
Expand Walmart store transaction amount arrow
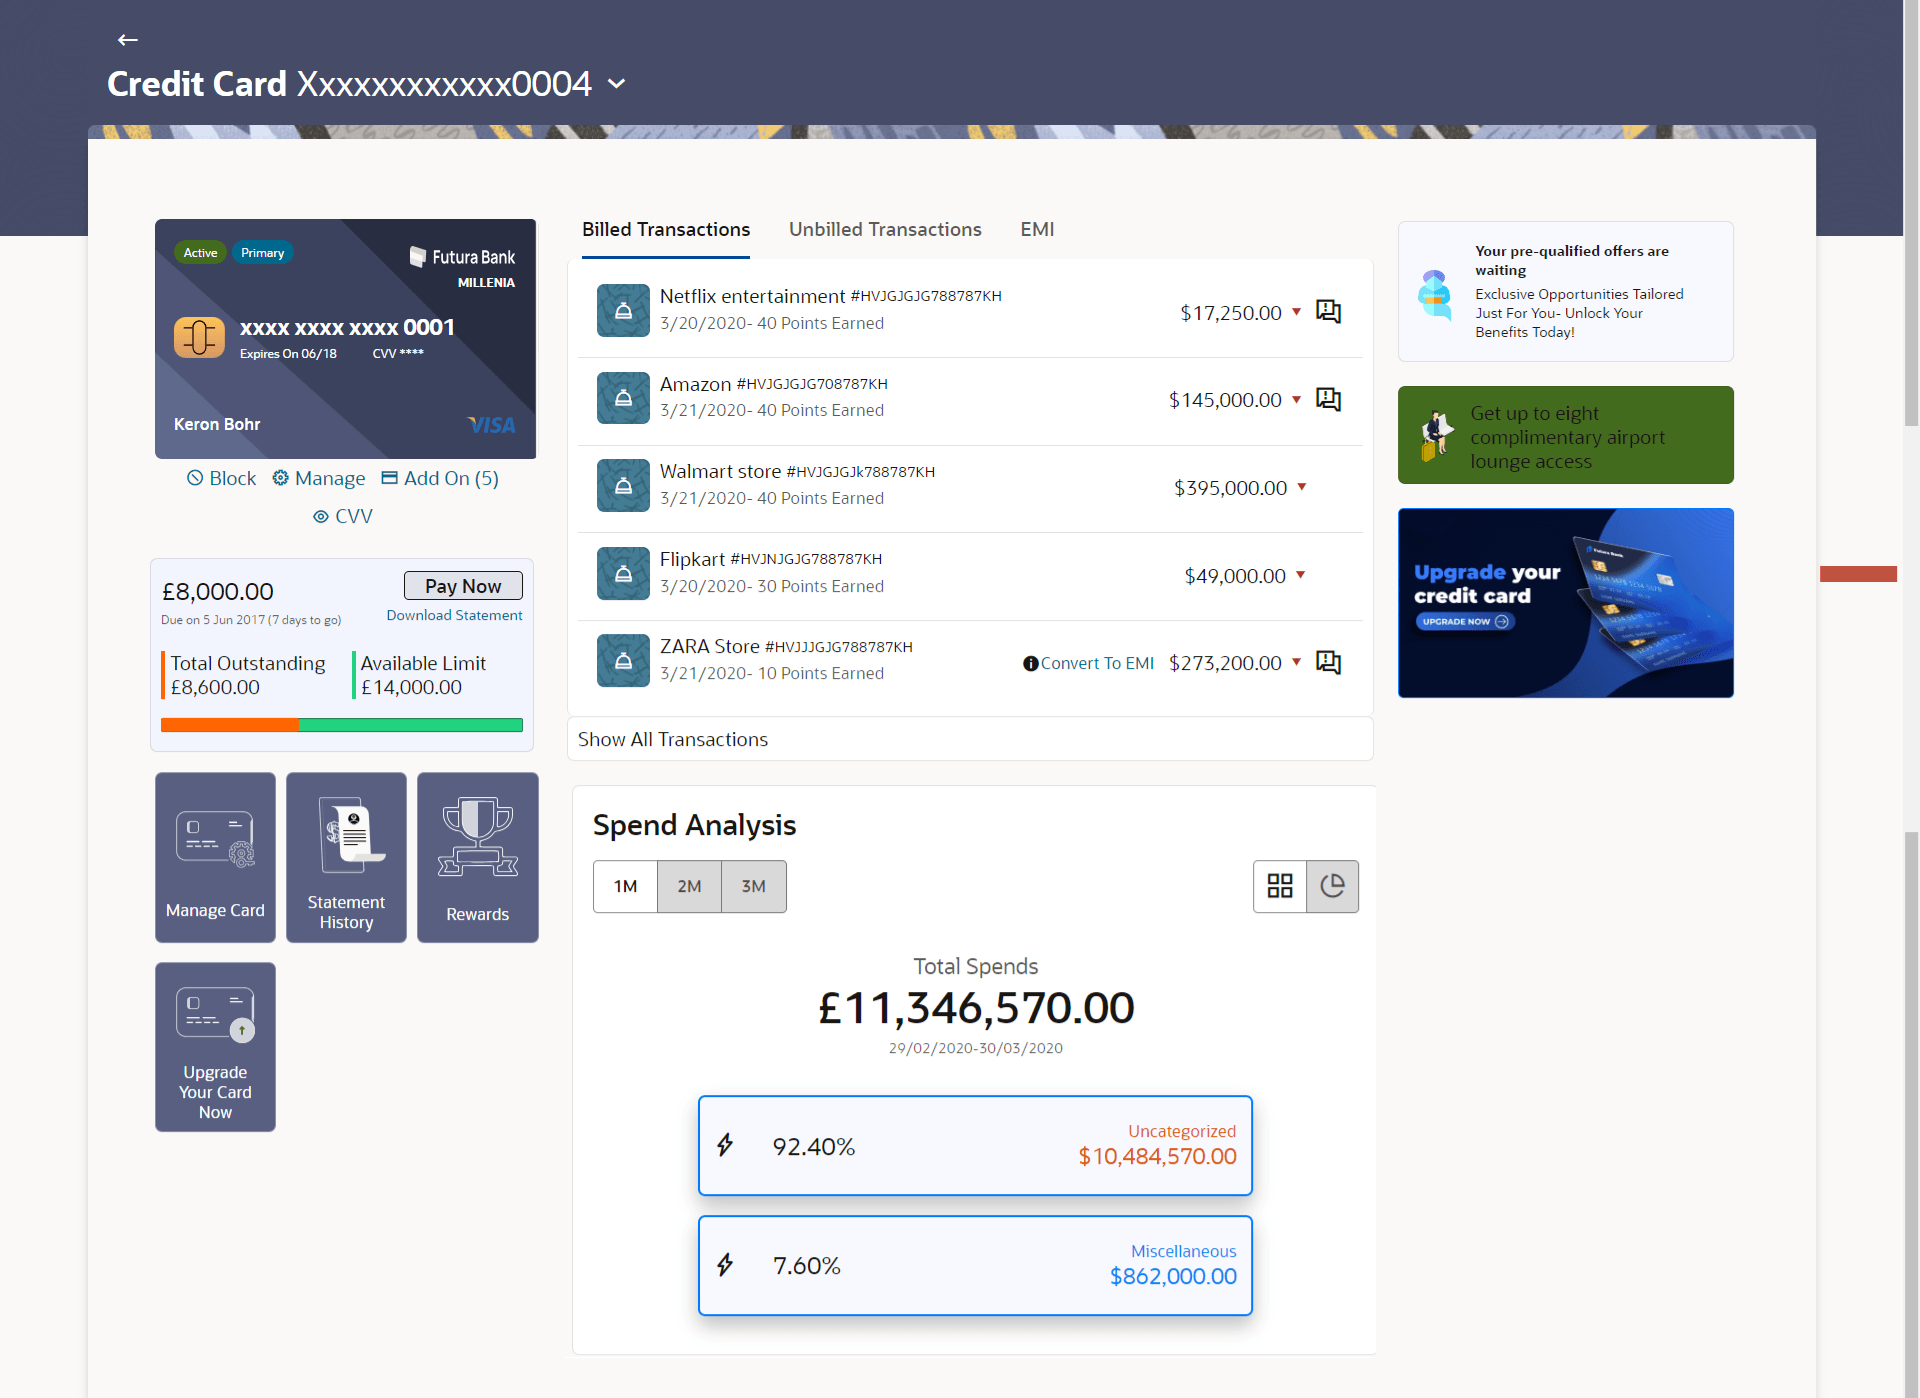point(1302,487)
